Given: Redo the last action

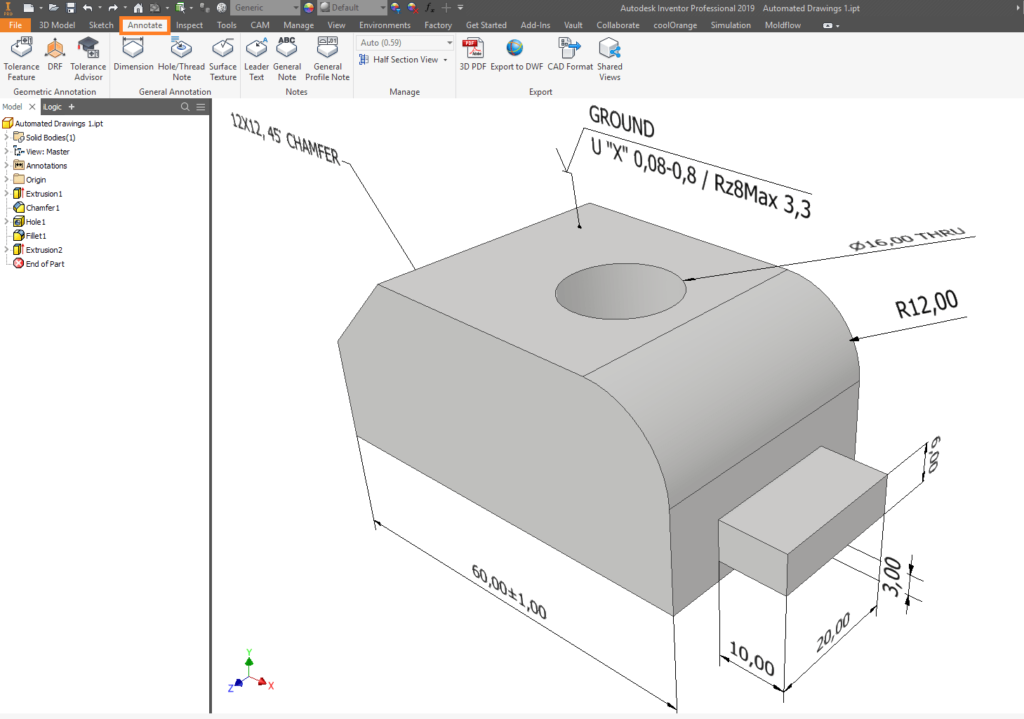Looking at the screenshot, I should point(112,8).
